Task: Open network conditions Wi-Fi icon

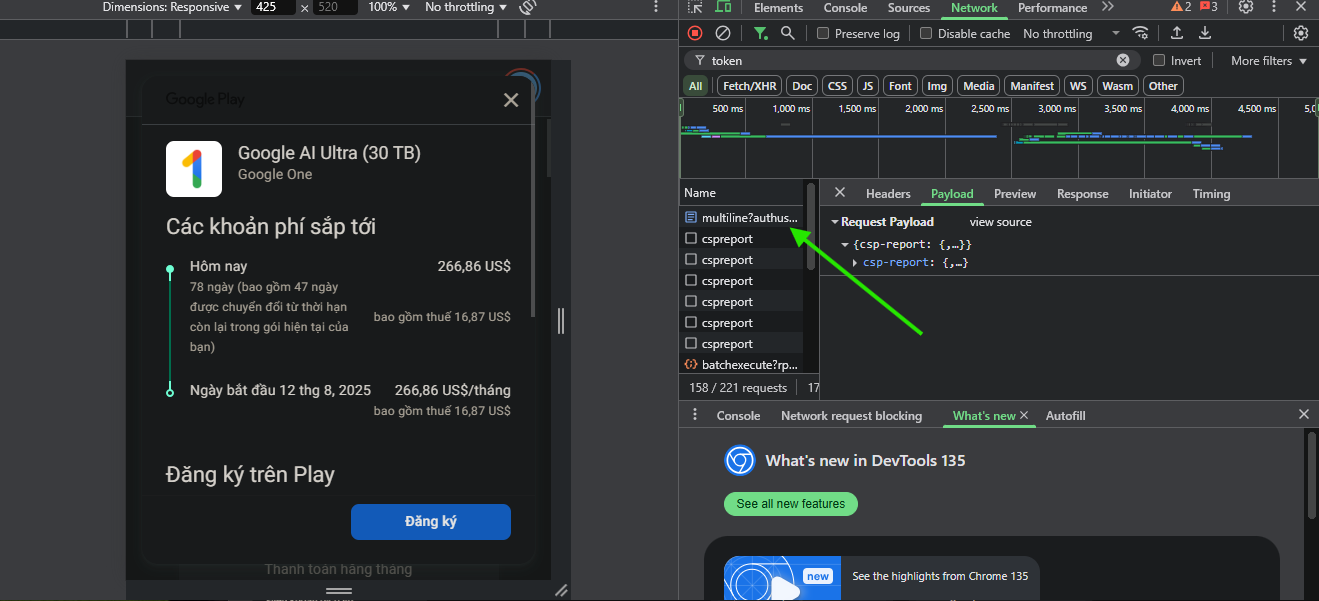Action: click(1141, 33)
